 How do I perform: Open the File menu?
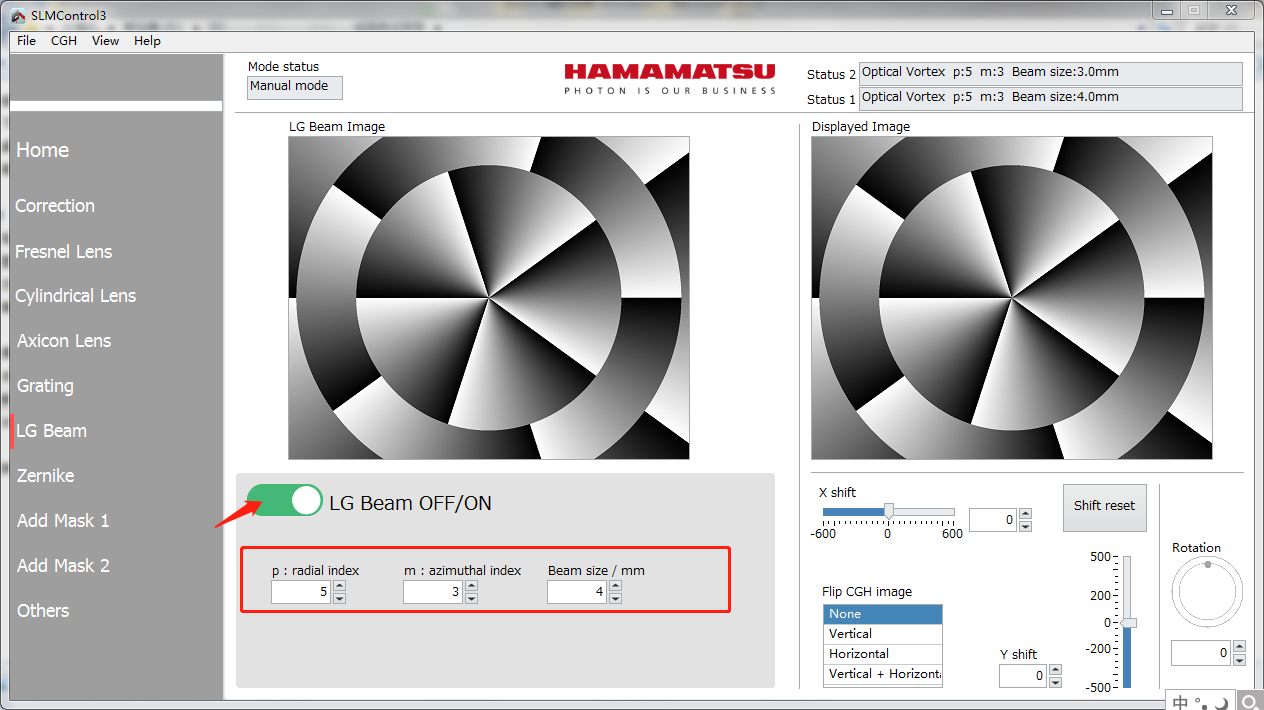tap(26, 41)
